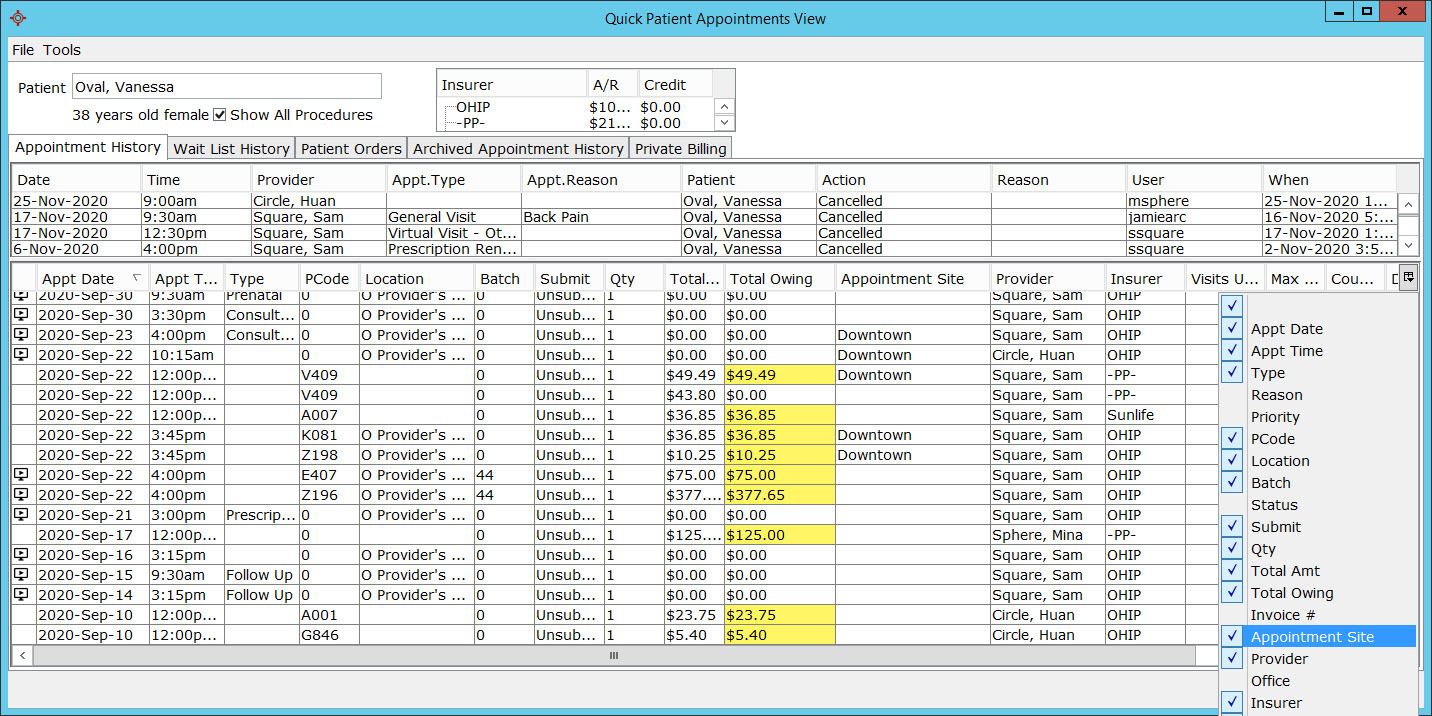Screen dimensions: 1432x716
Task: Click the appointment icon on the 2020-Sep-30 9:30am row
Action: [22, 296]
